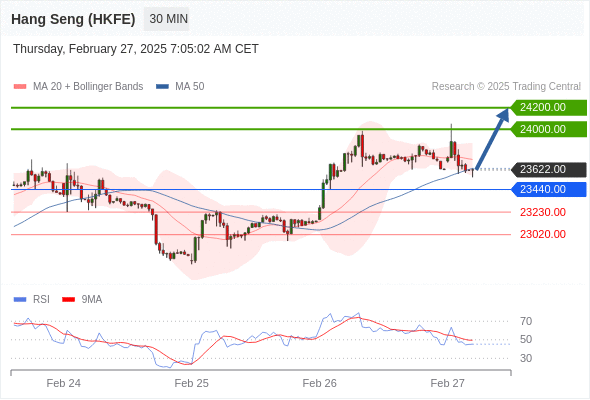Click the Feb 24 date axis label
The height and width of the screenshot is (400, 590).
click(64, 383)
